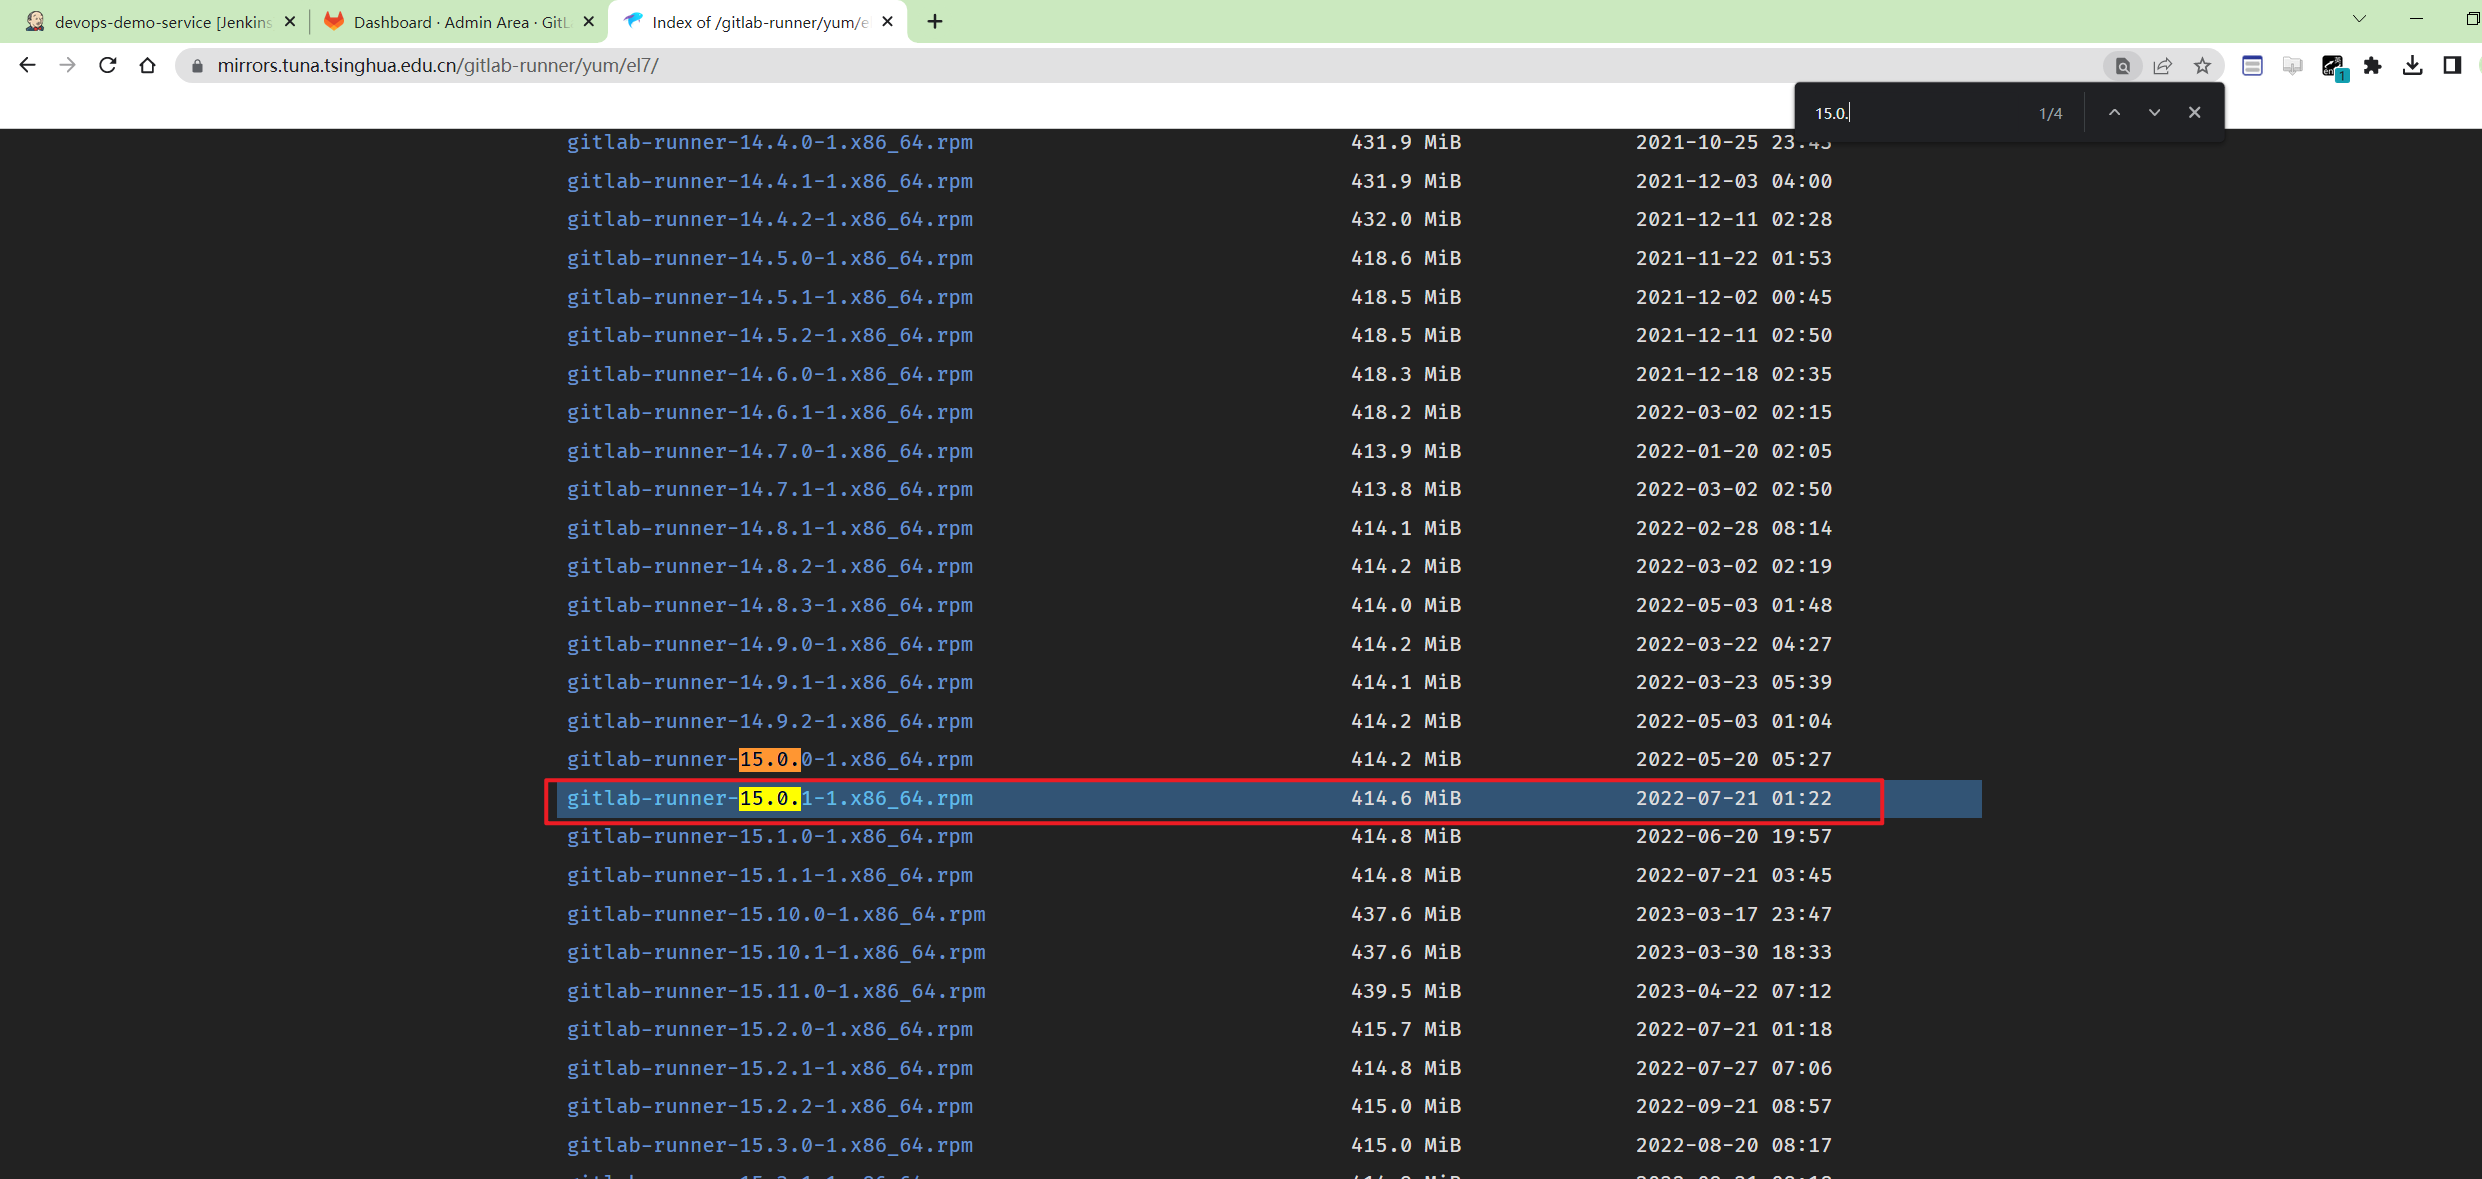Click highlighted gitlab-runner-15.0.1-1.x86_64.rpm link
Viewport: 2482px width, 1179px height.
(x=770, y=798)
